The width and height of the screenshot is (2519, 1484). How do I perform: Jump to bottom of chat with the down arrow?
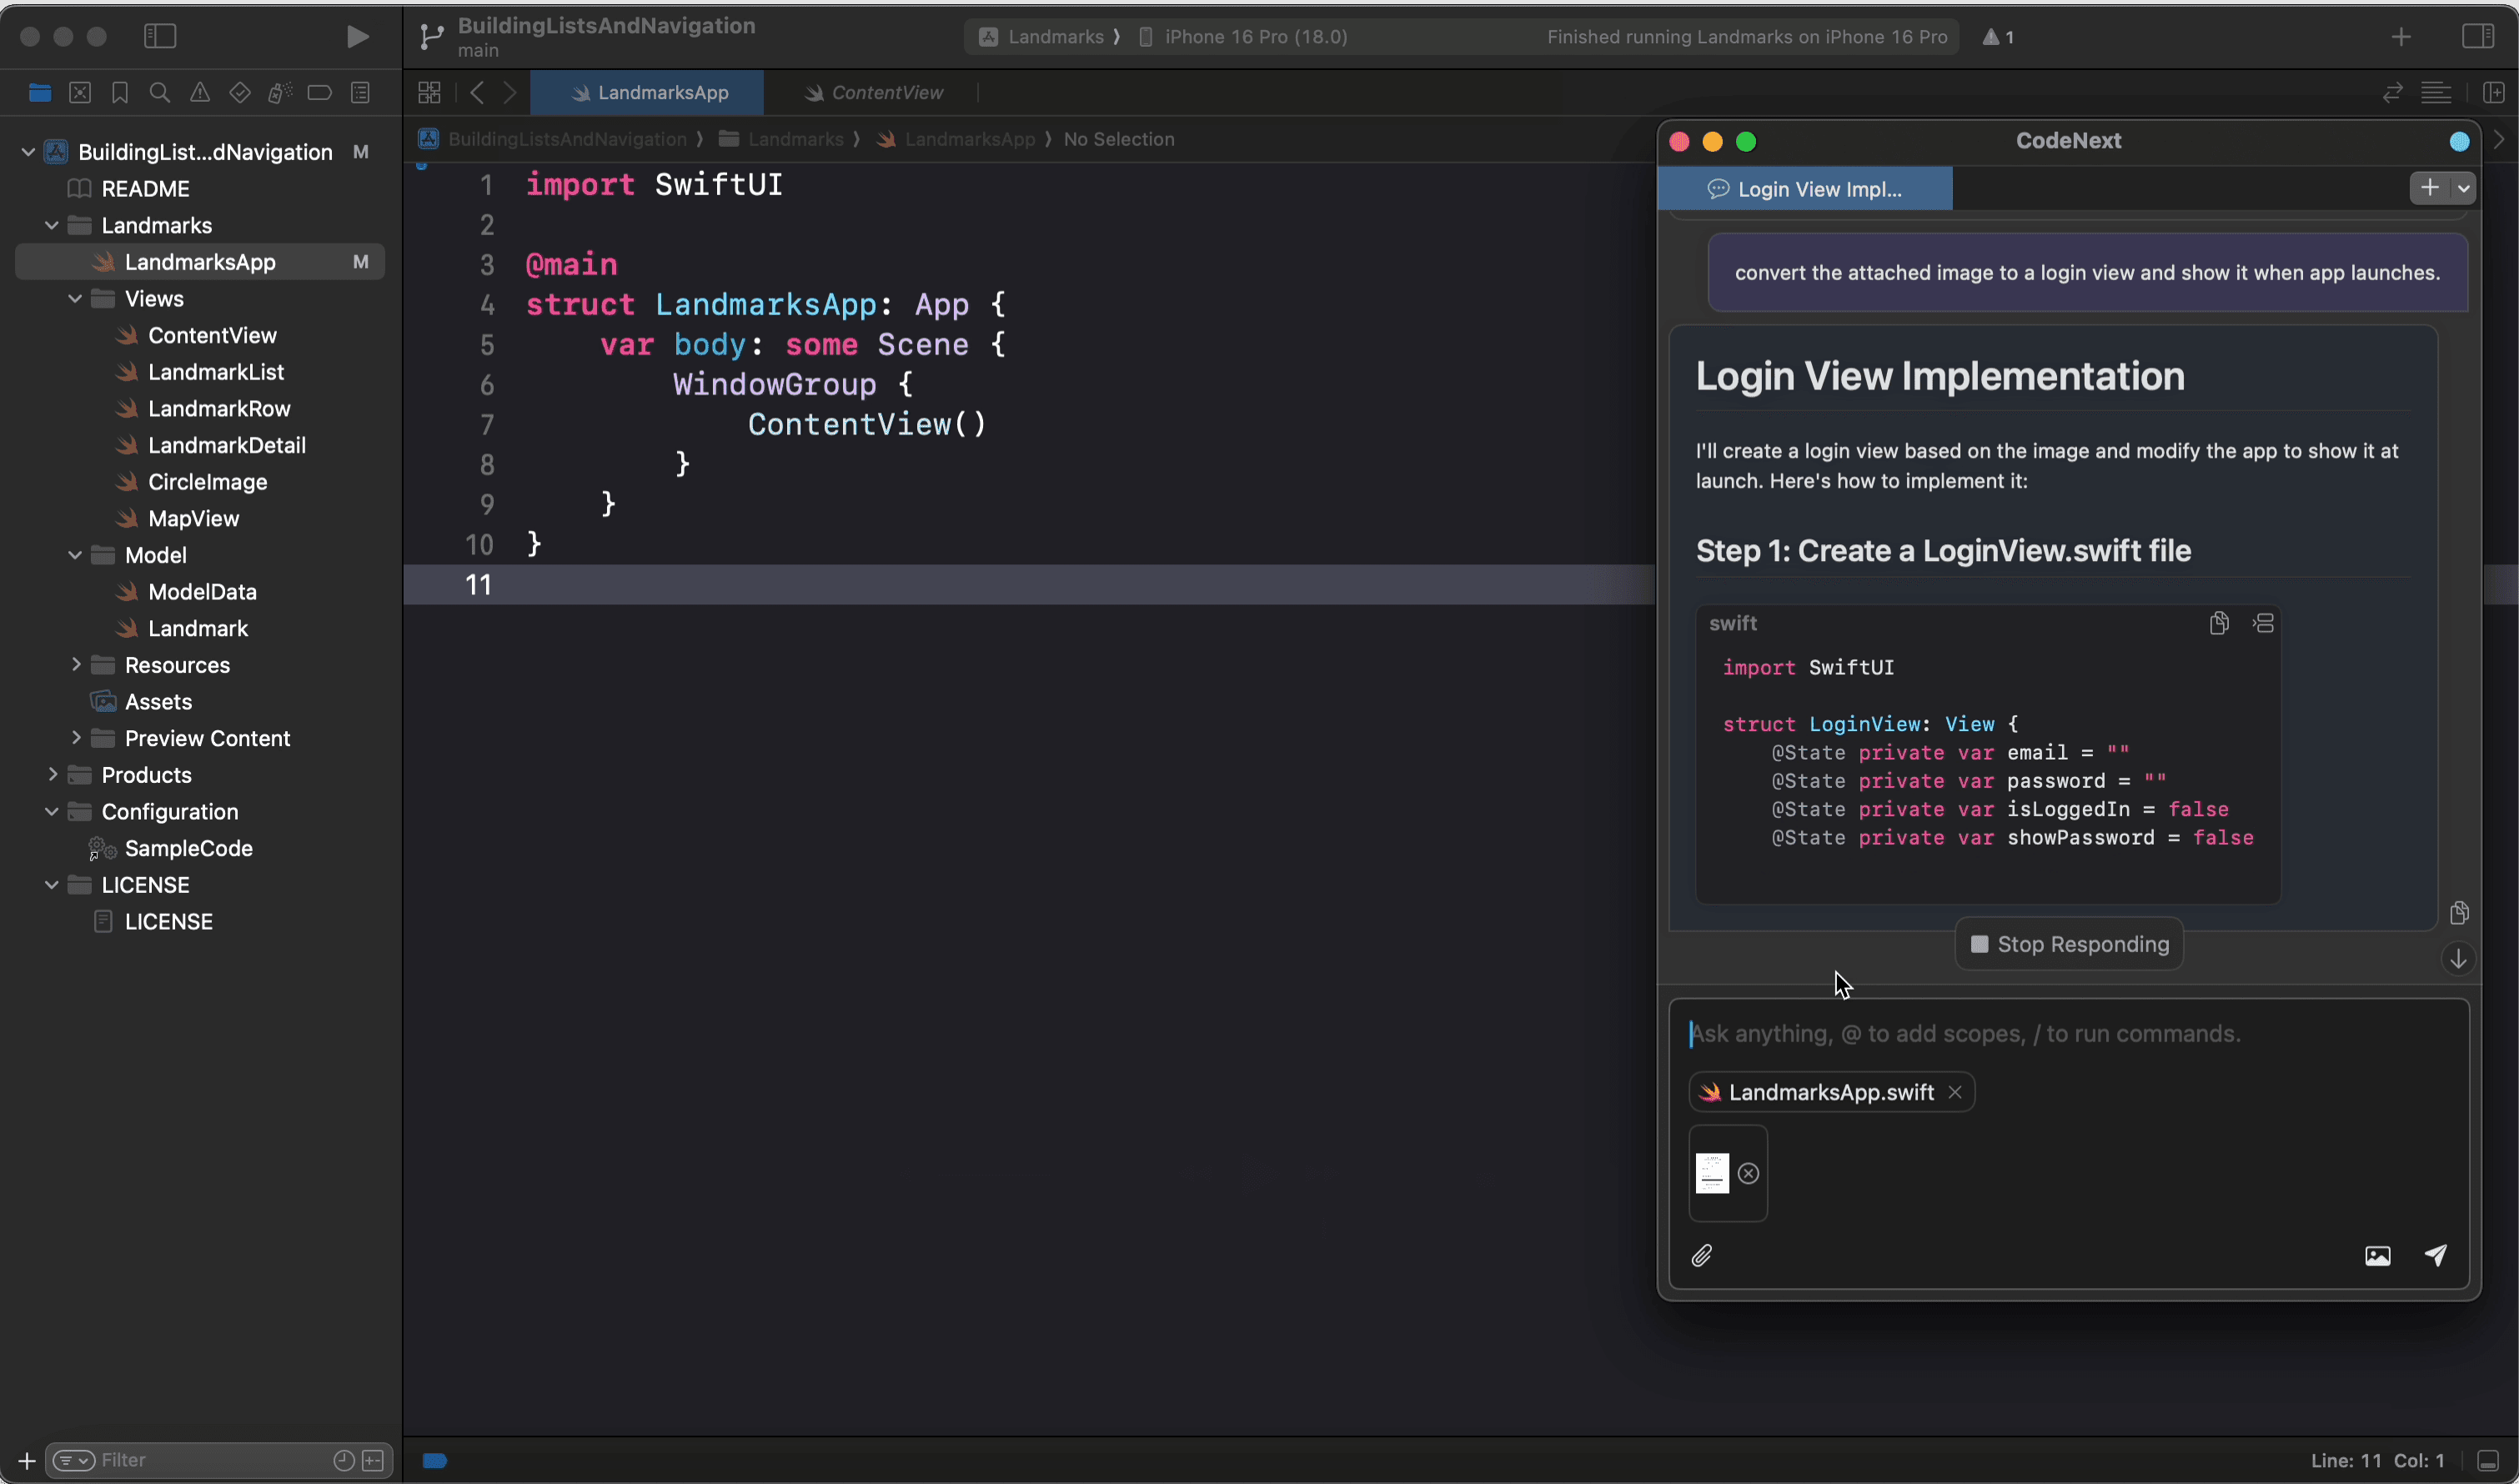[x=2458, y=959]
